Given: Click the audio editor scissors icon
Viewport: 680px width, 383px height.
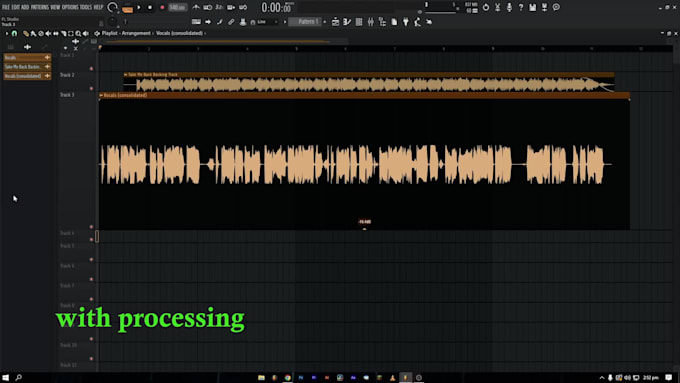Looking at the screenshot, I should tap(497, 7).
